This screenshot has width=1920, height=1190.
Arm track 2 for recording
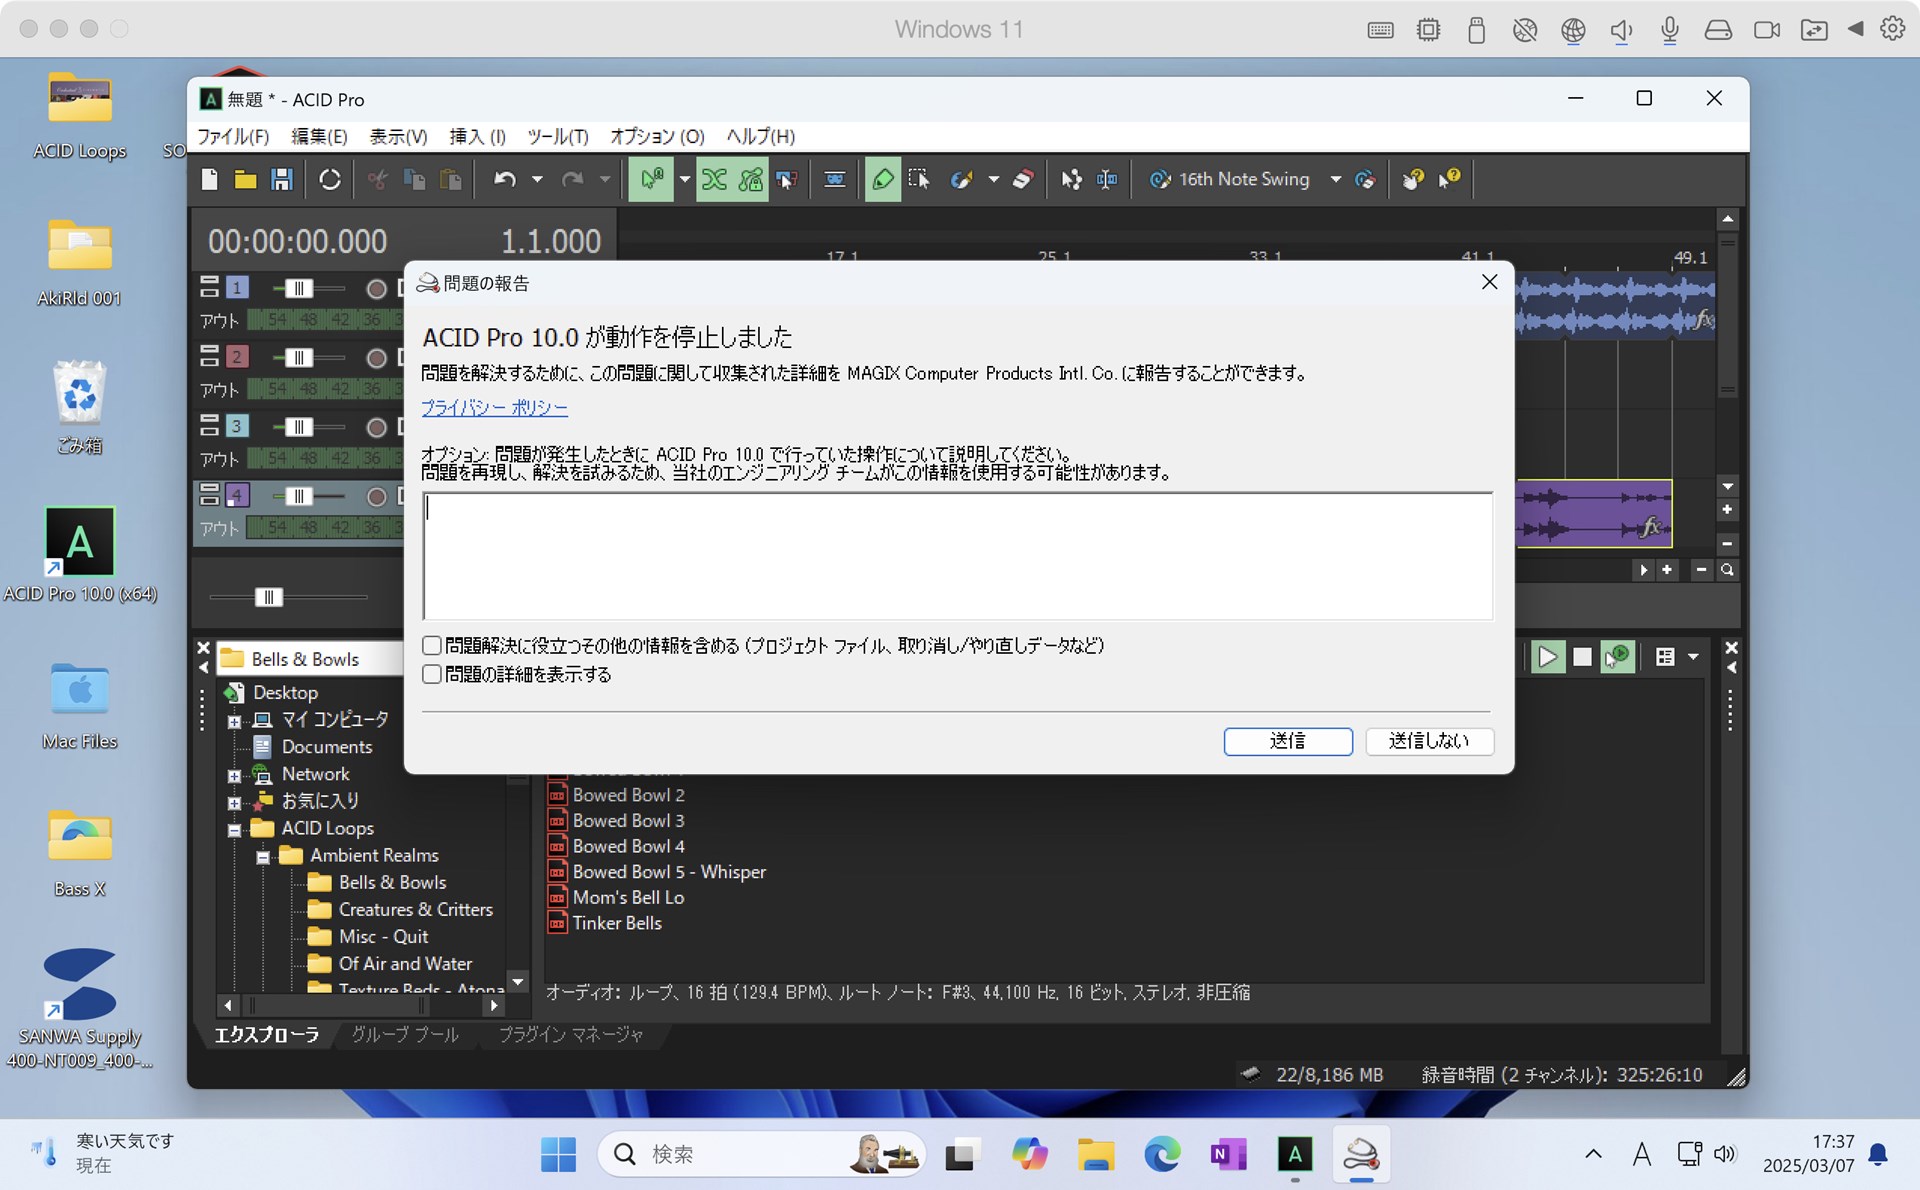[376, 358]
